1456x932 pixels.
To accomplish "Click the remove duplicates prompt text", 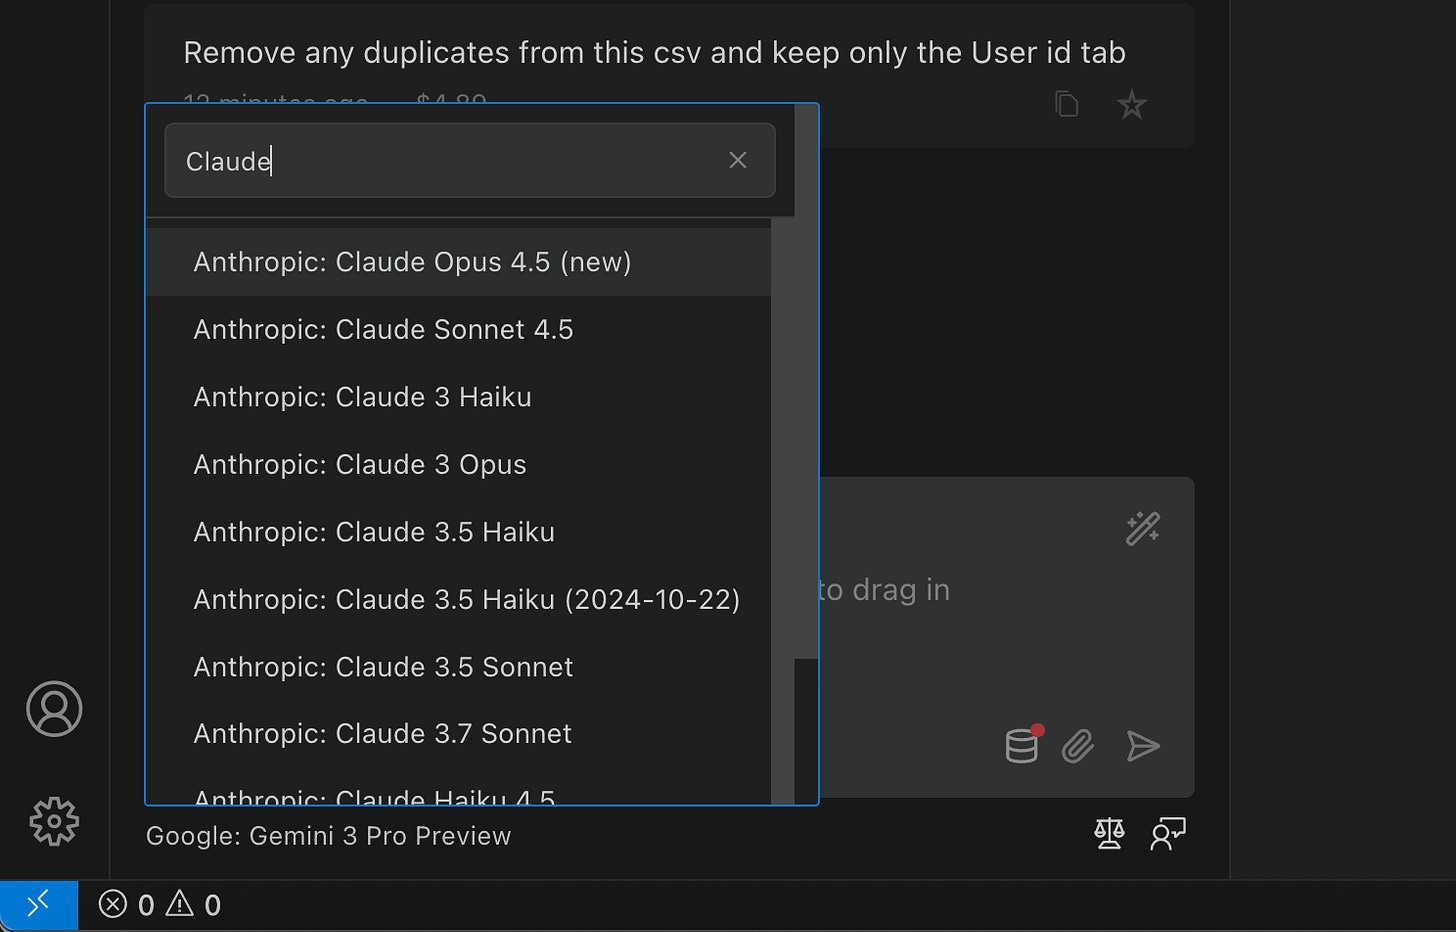I will click(x=654, y=52).
